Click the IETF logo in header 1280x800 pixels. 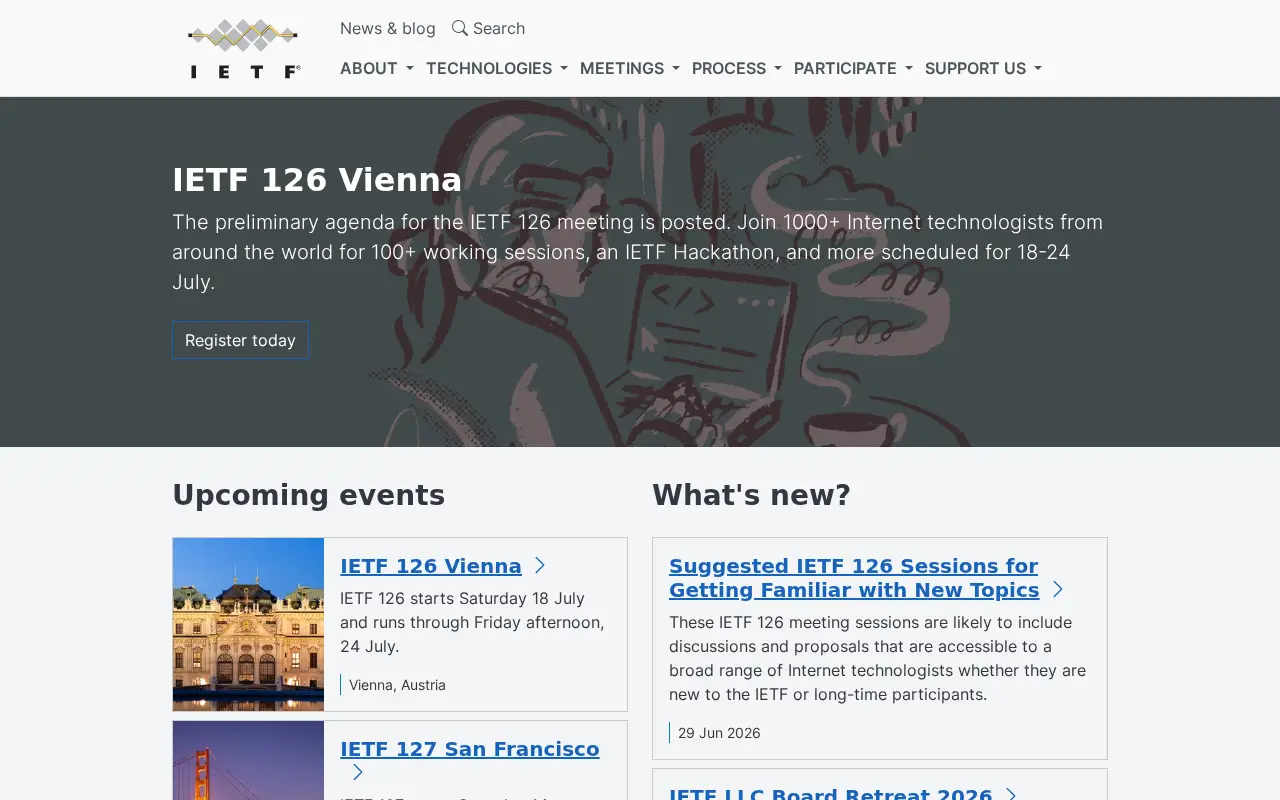click(244, 48)
